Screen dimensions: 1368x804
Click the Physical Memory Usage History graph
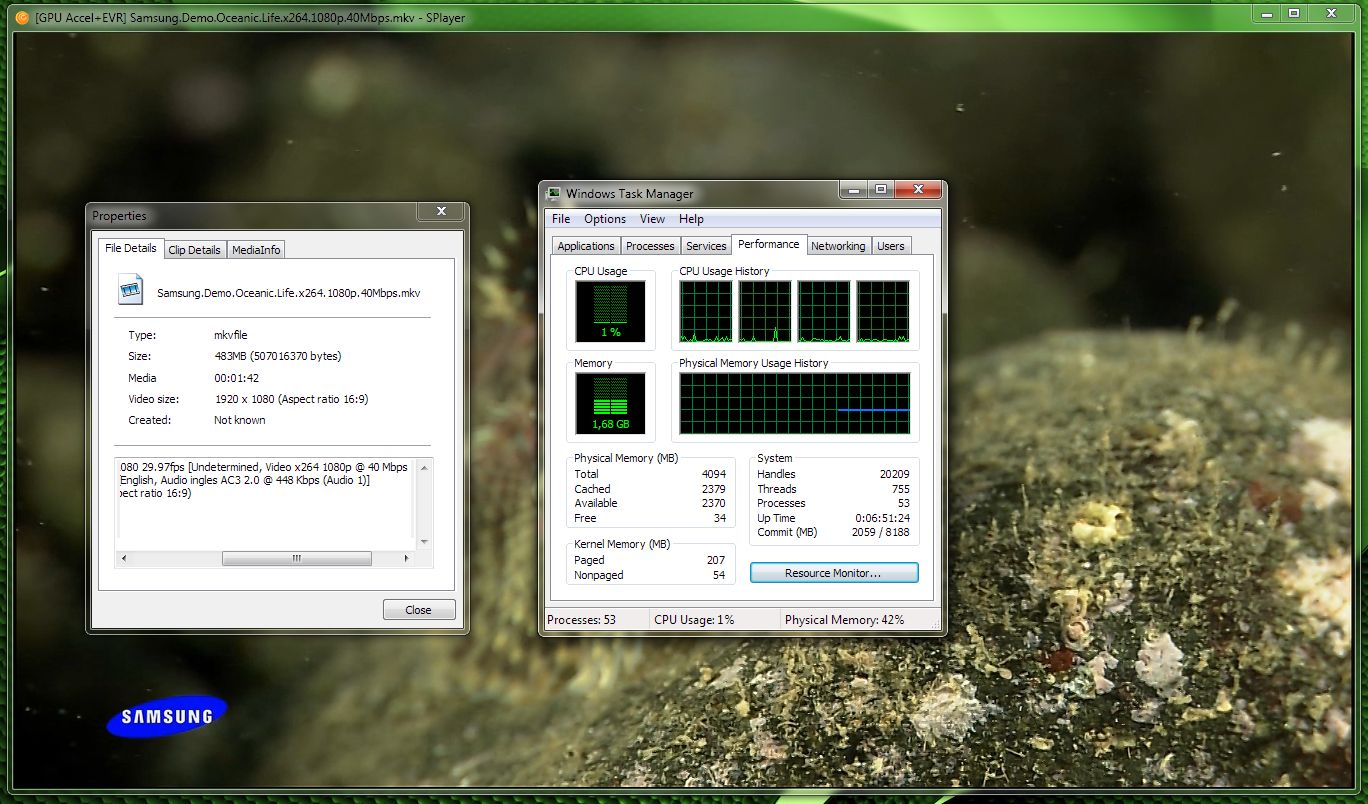(x=794, y=403)
